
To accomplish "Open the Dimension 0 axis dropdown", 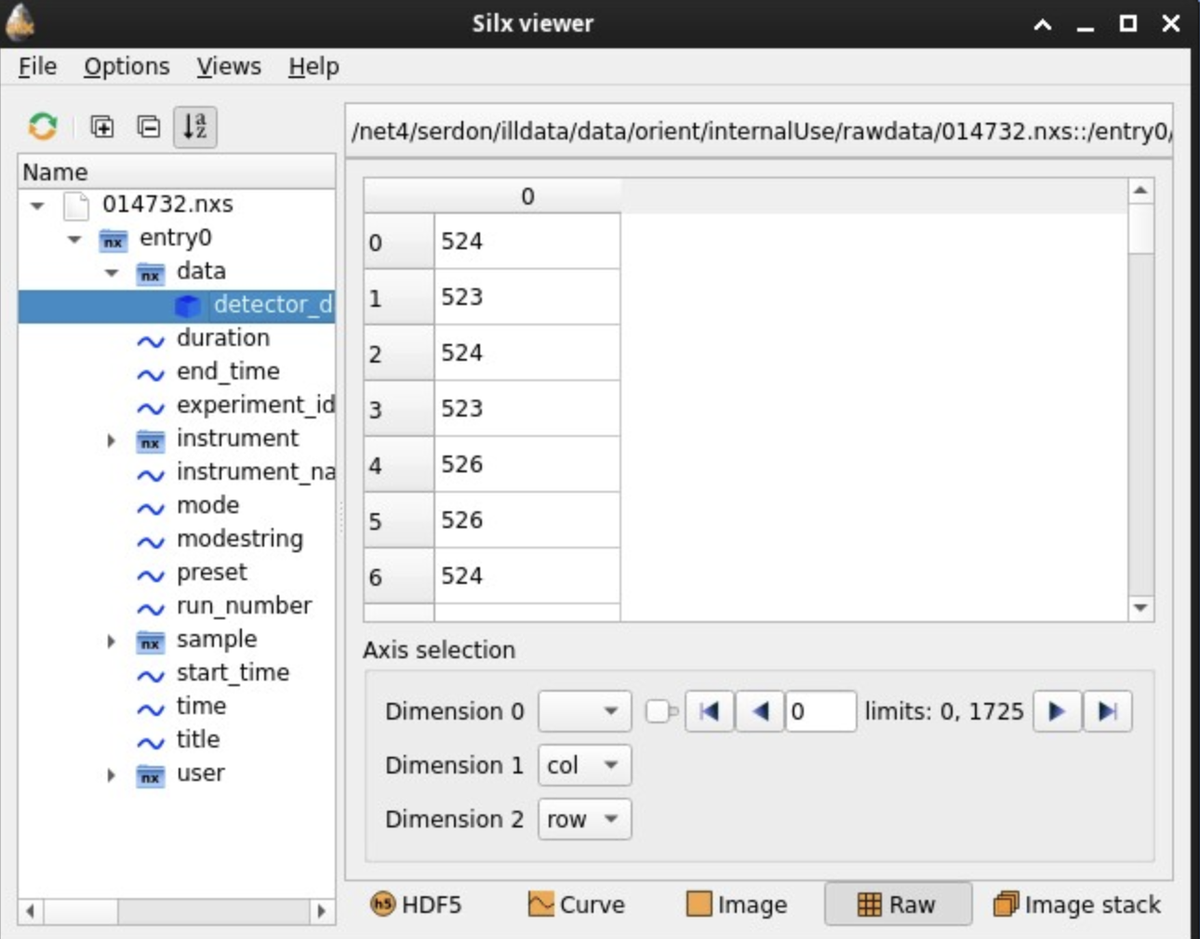I will point(585,712).
